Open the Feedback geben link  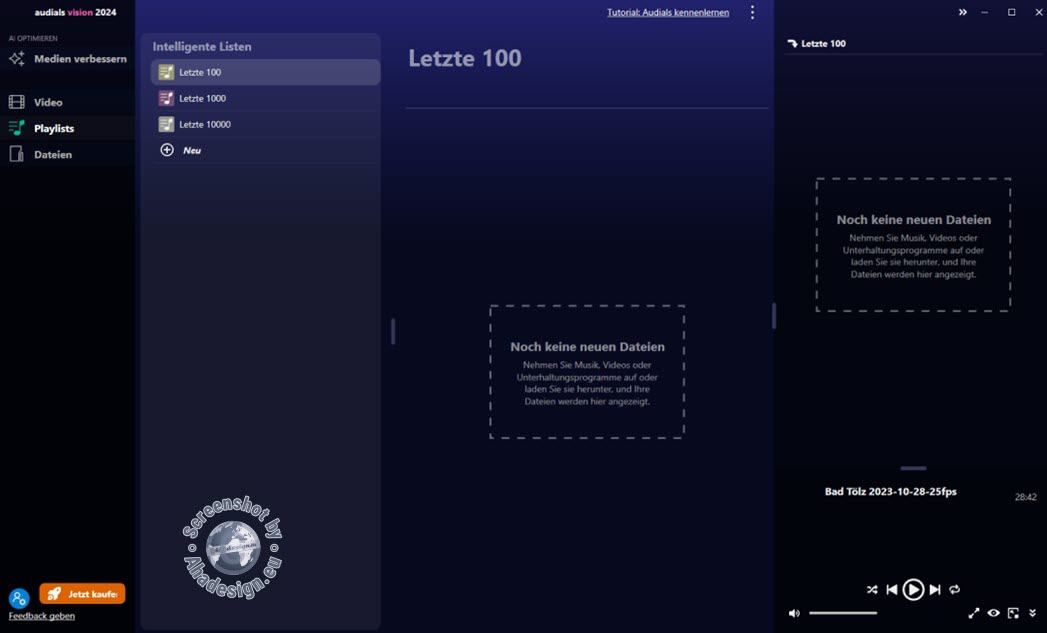click(41, 616)
